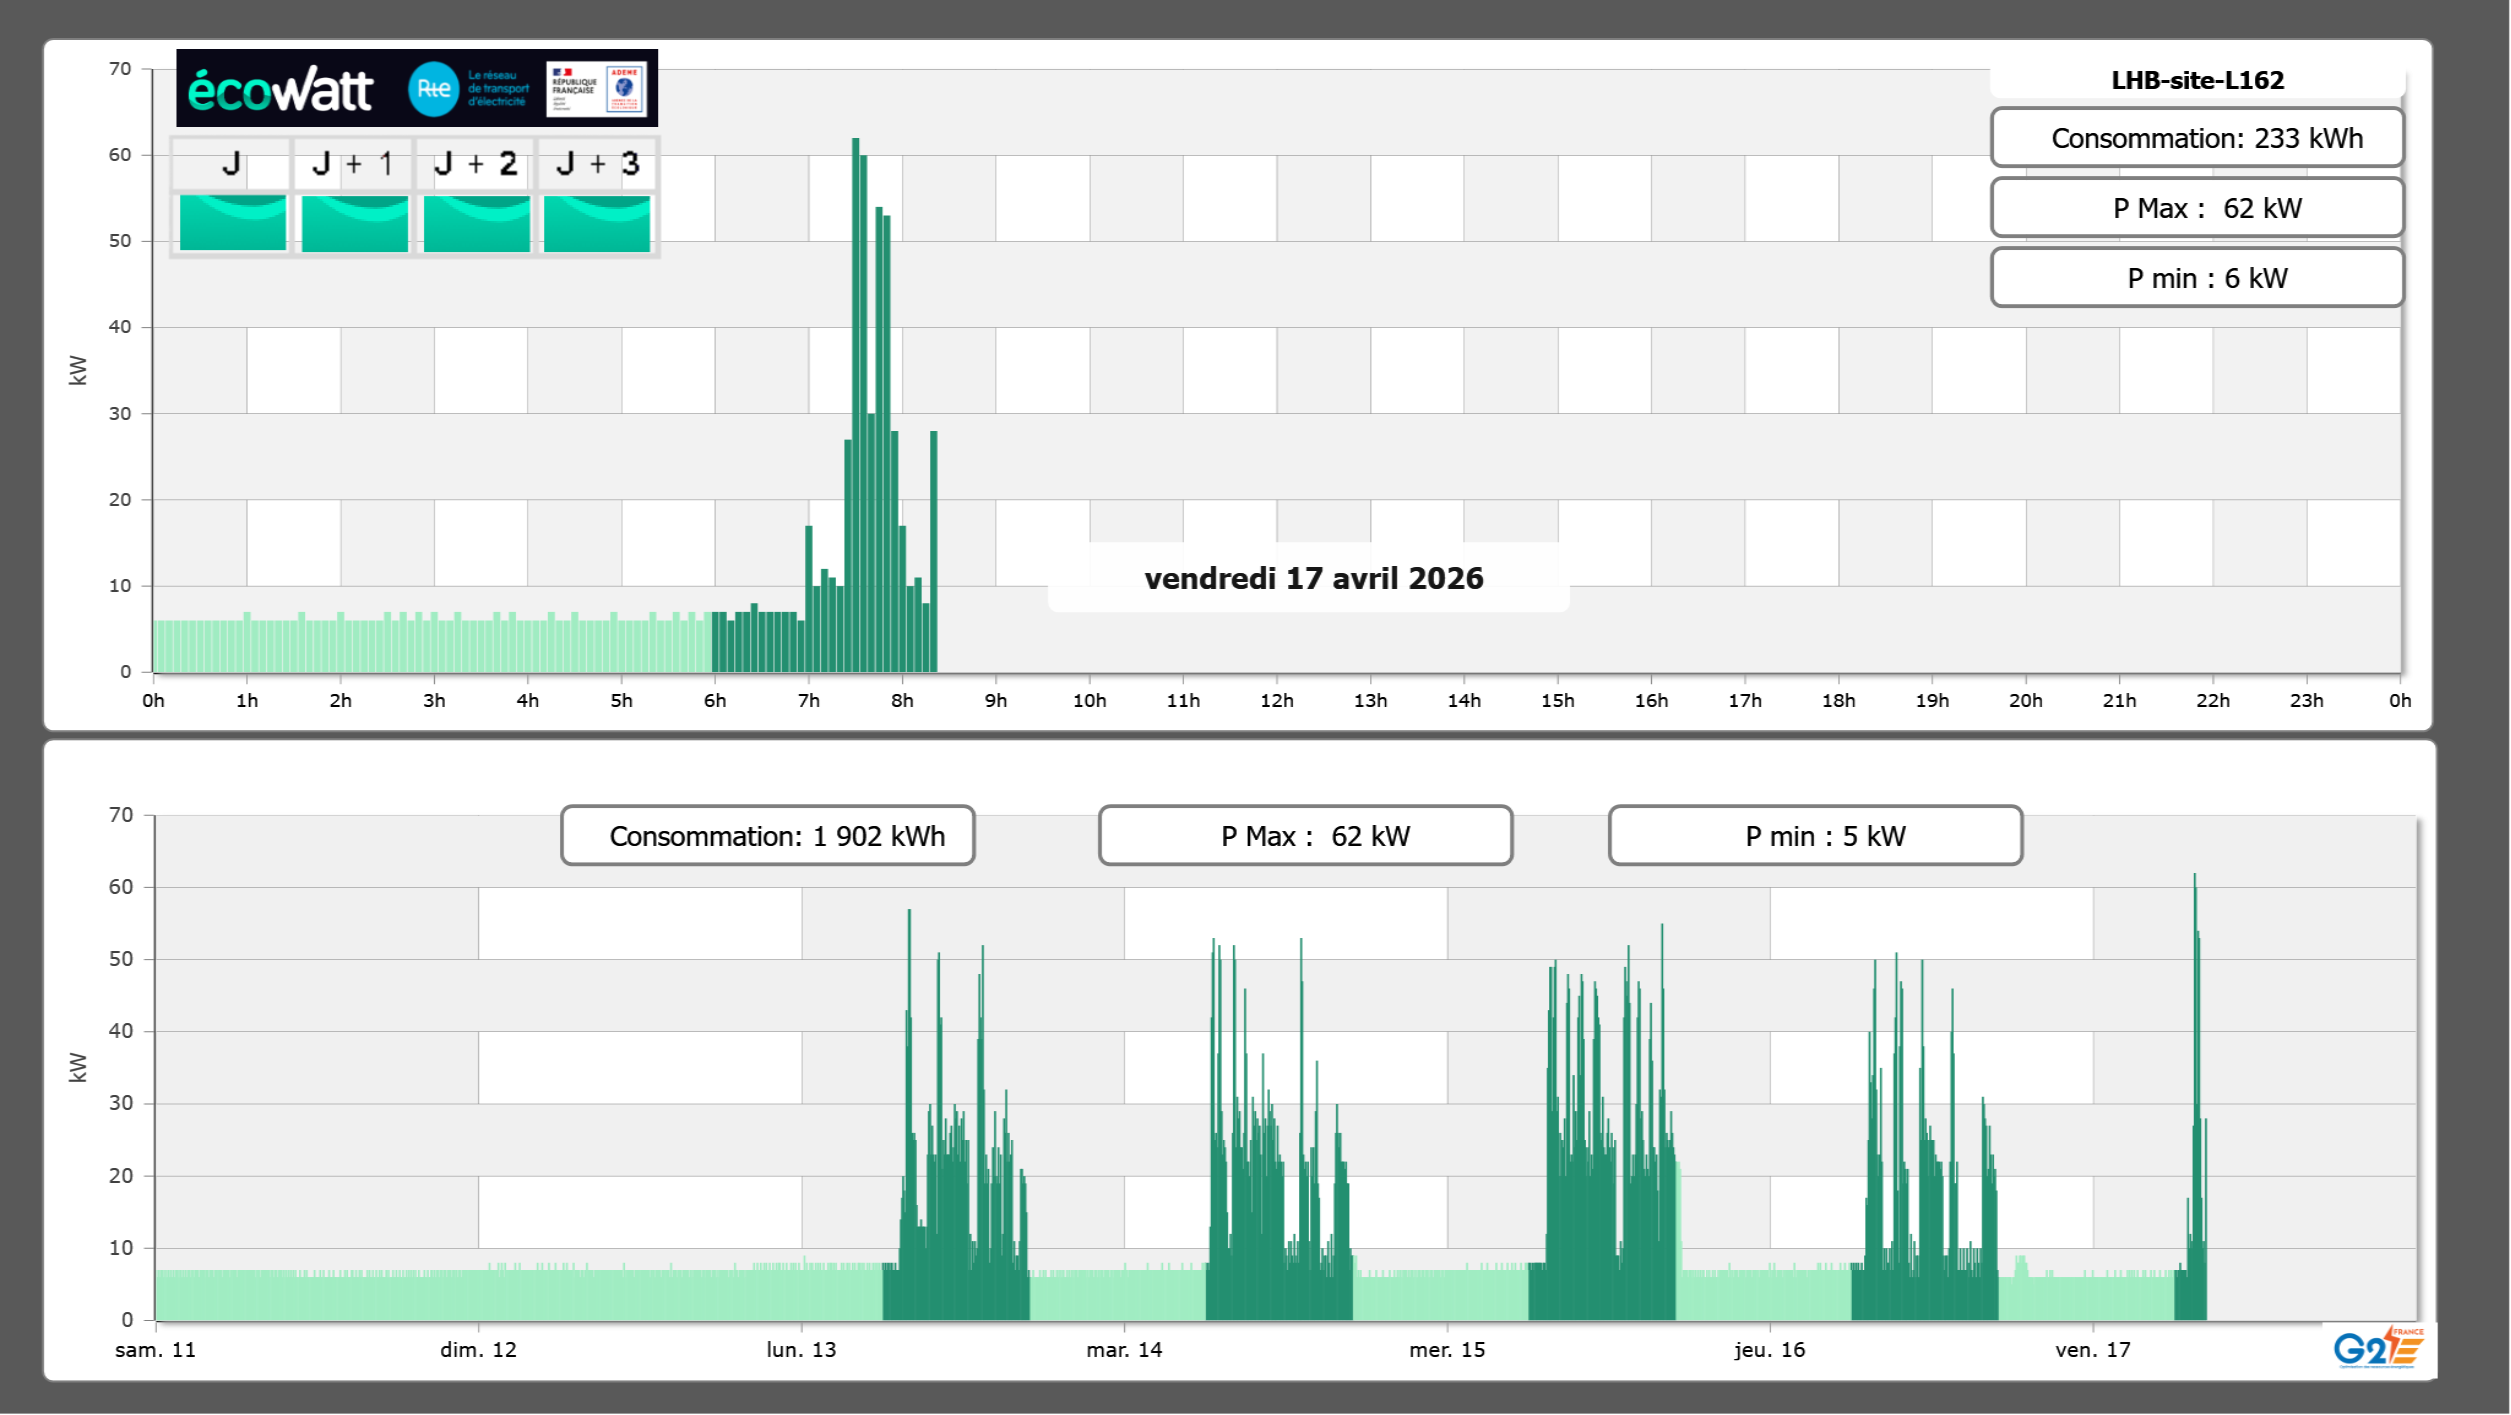
Task: Click the G2E France logo
Action: pos(2378,1348)
